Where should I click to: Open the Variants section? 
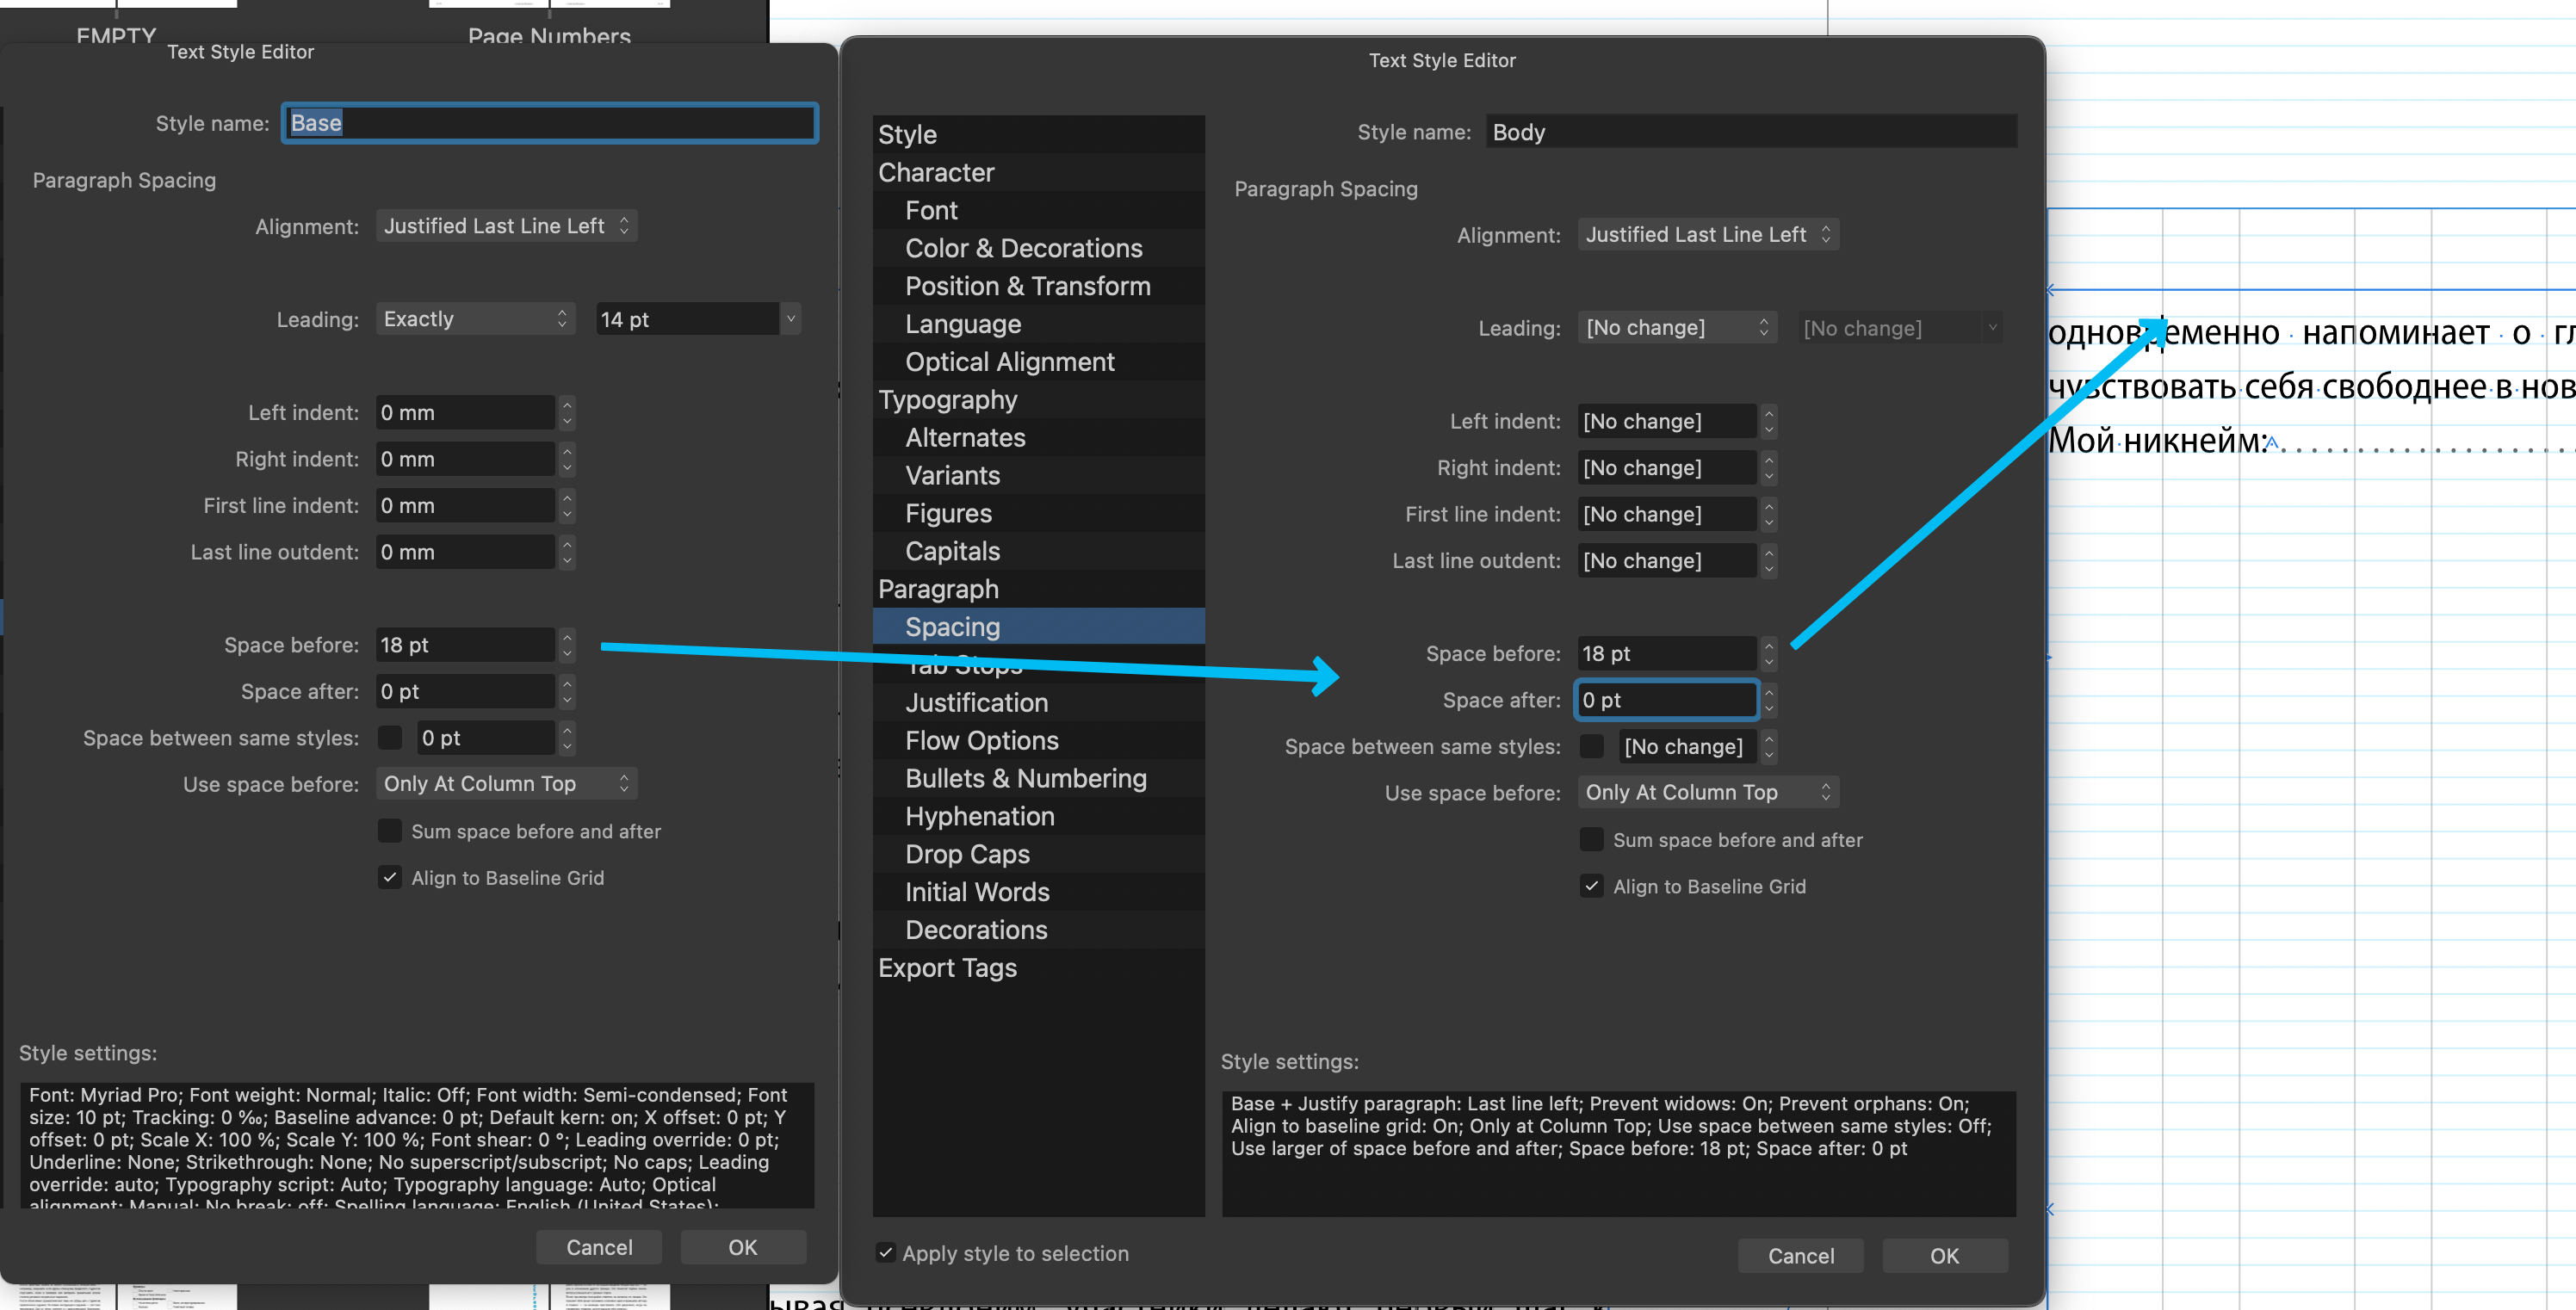click(x=1038, y=475)
